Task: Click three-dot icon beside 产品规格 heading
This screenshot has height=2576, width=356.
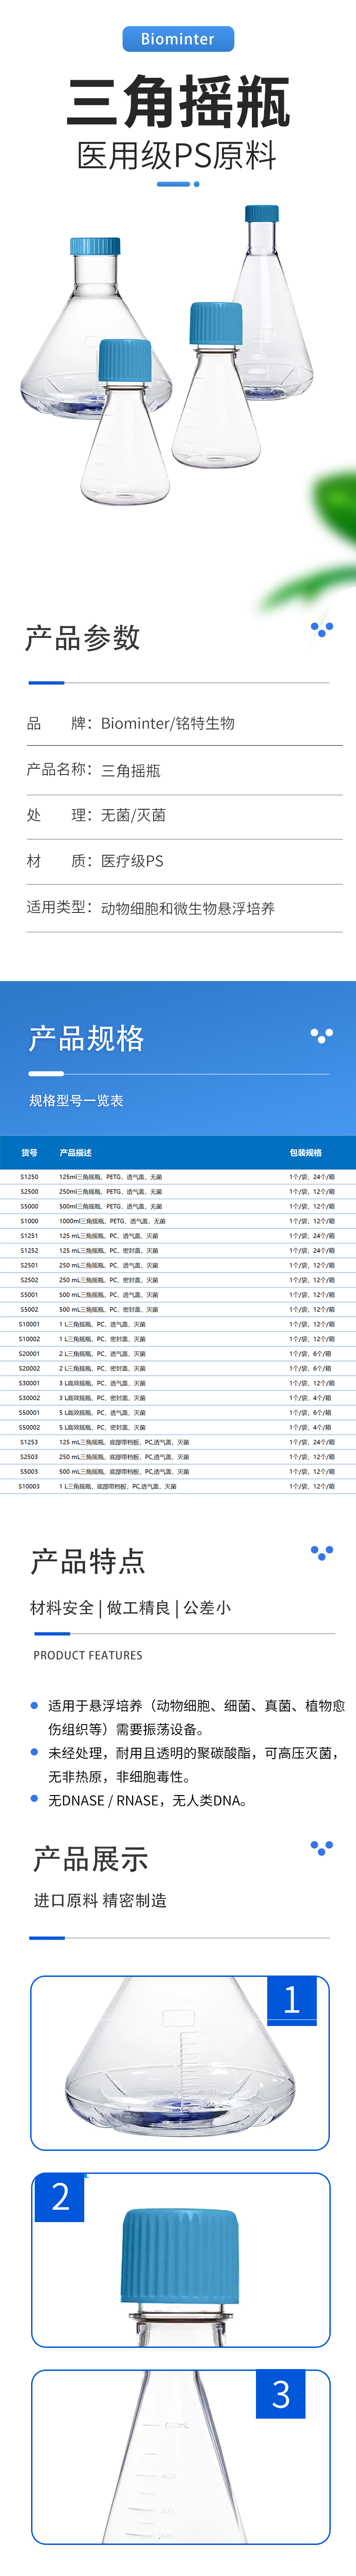Action: tap(321, 1035)
